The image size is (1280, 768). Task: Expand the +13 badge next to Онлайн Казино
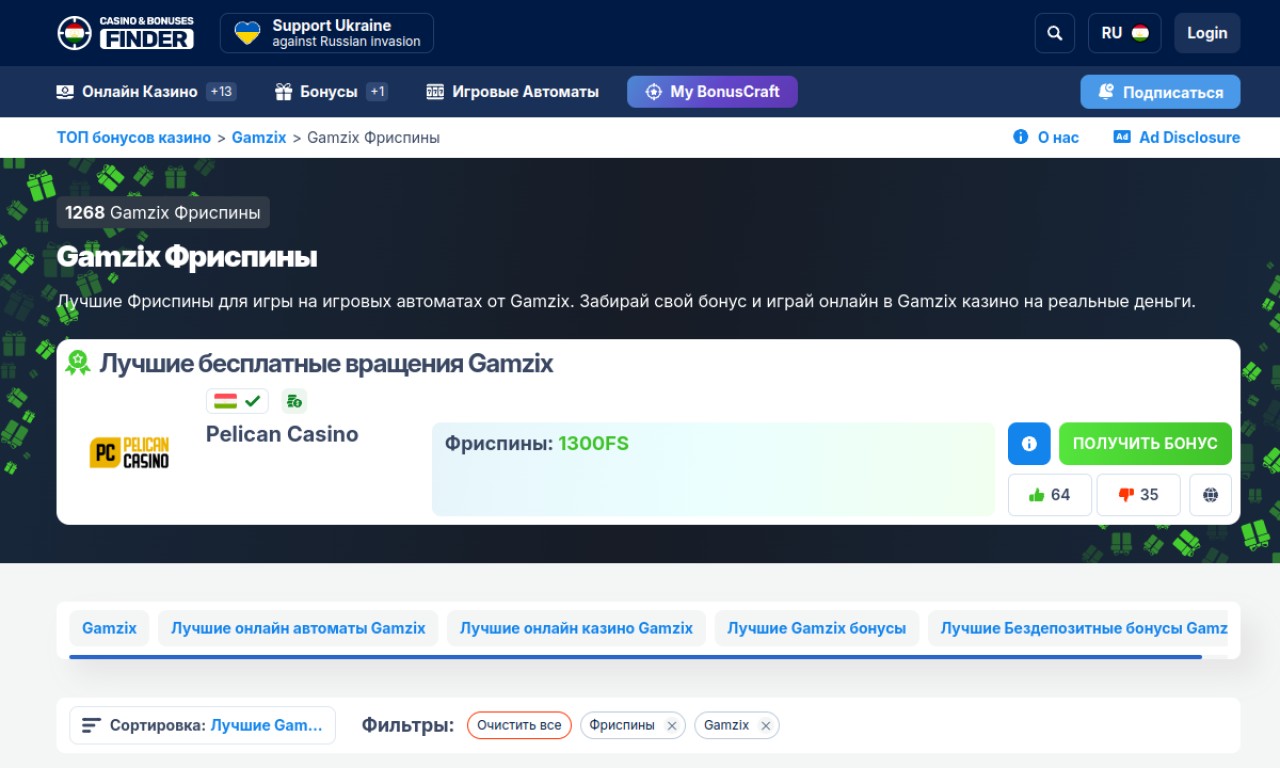tap(221, 92)
